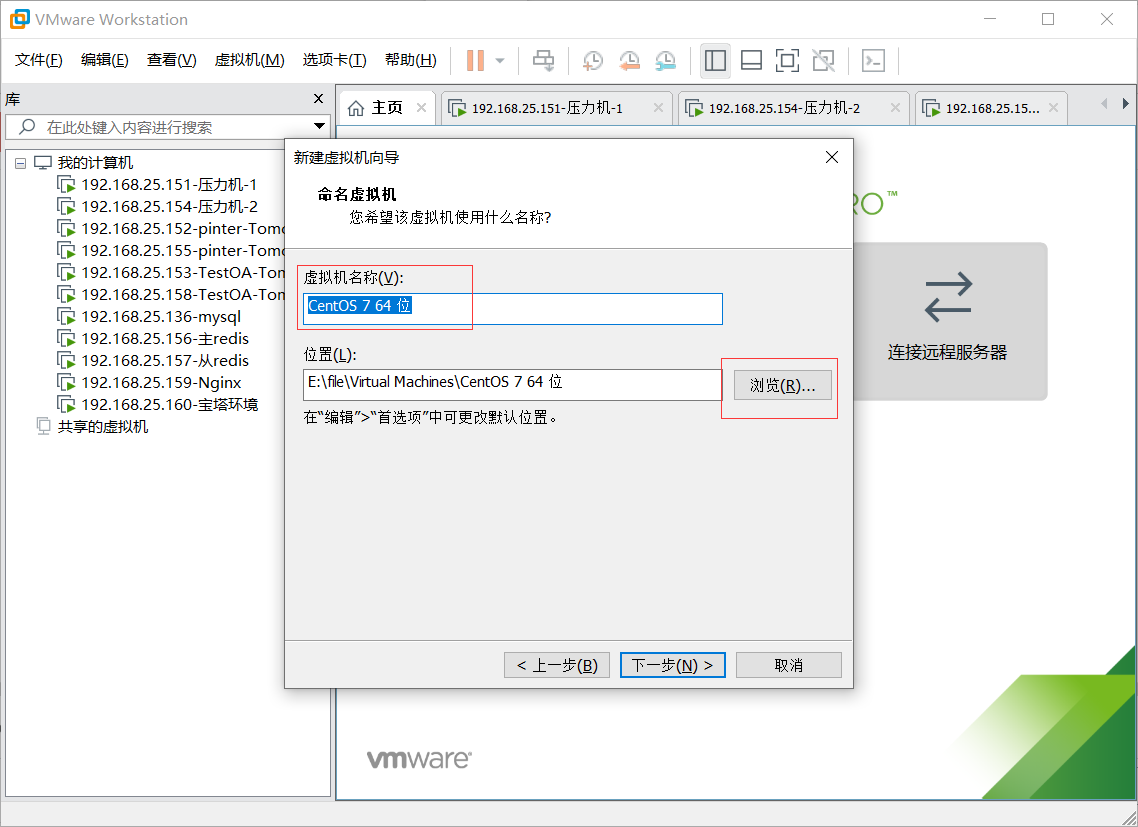Open the 选项卡(T) menu
Image resolution: width=1138 pixels, height=827 pixels.
pyautogui.click(x=335, y=60)
